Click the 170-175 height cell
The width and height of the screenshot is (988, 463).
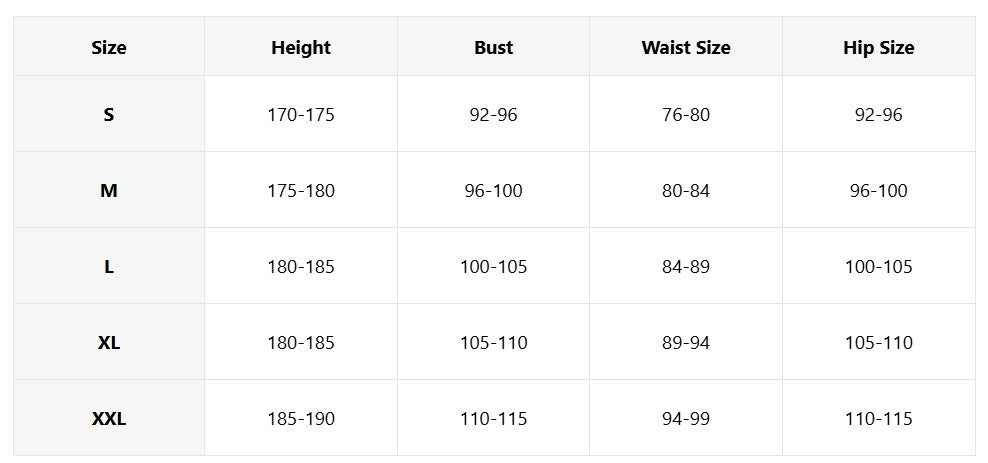coord(301,115)
